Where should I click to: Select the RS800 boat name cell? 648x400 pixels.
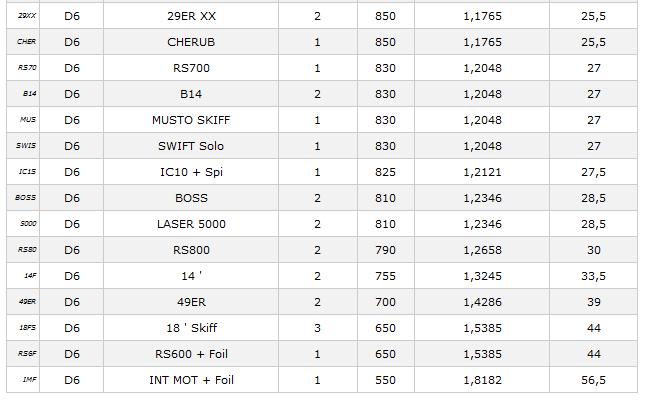(191, 250)
